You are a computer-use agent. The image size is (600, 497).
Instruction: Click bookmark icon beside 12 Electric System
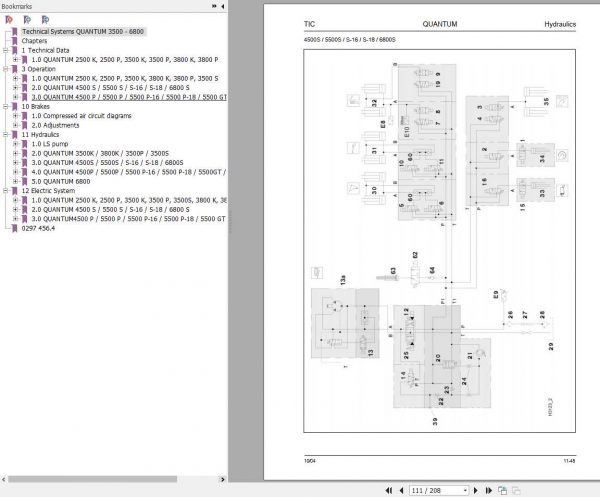tap(15, 191)
